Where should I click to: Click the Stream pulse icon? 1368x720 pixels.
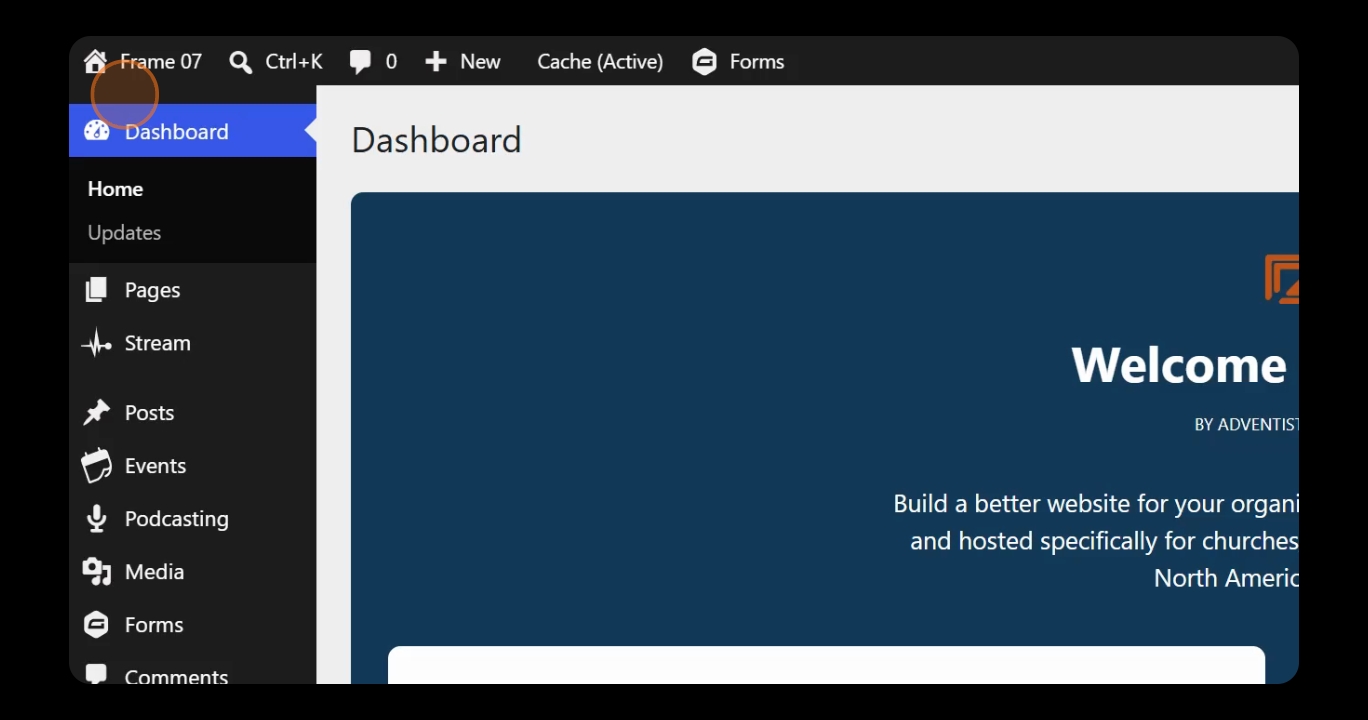[96, 343]
